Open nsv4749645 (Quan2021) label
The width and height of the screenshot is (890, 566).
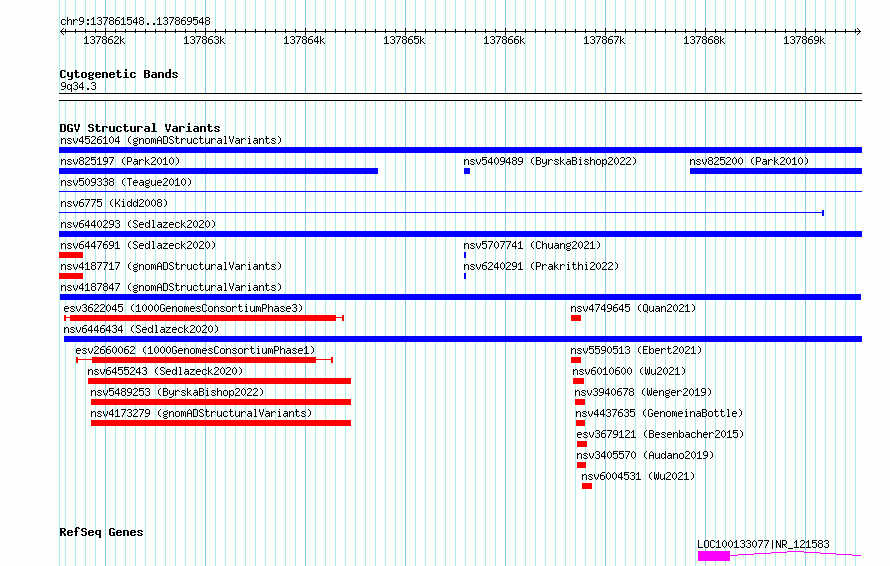[x=633, y=308]
